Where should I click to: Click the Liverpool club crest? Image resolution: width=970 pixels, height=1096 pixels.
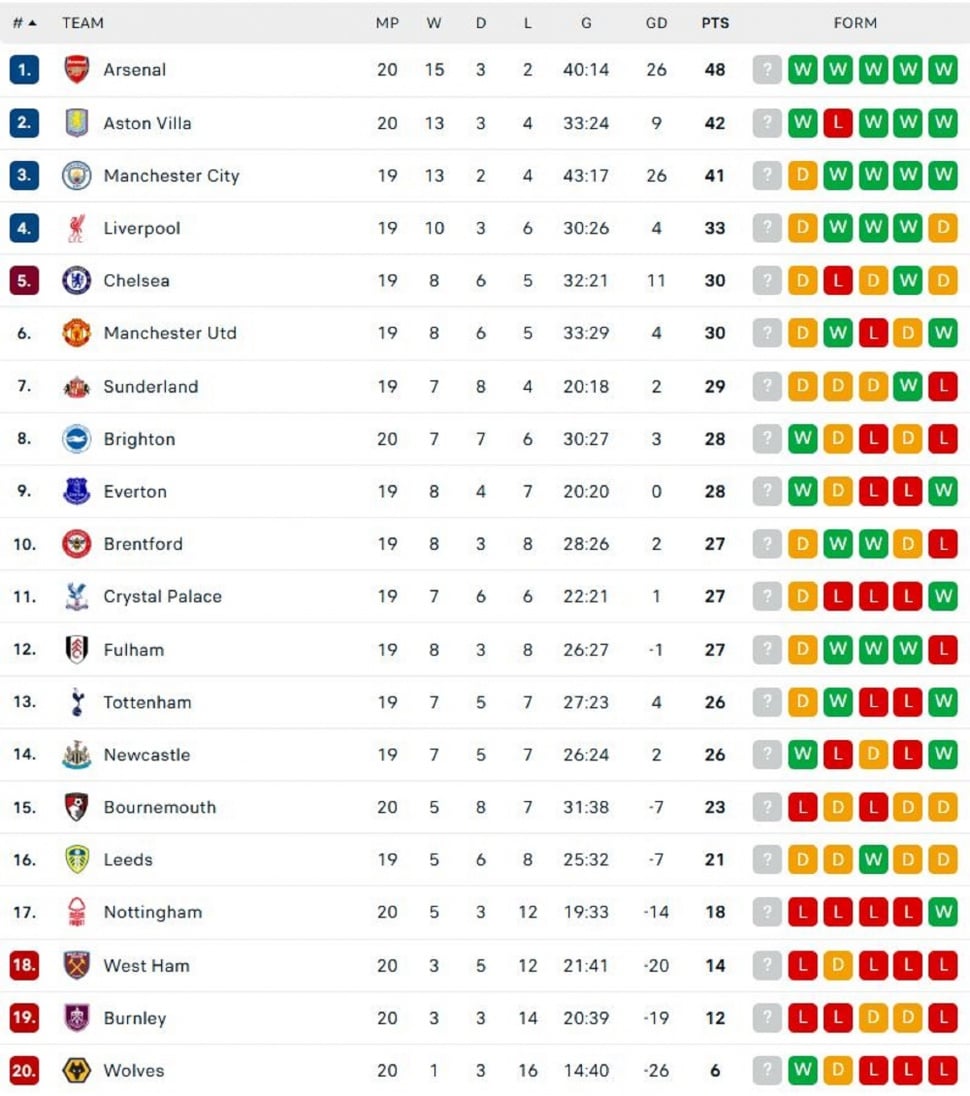click(x=78, y=228)
